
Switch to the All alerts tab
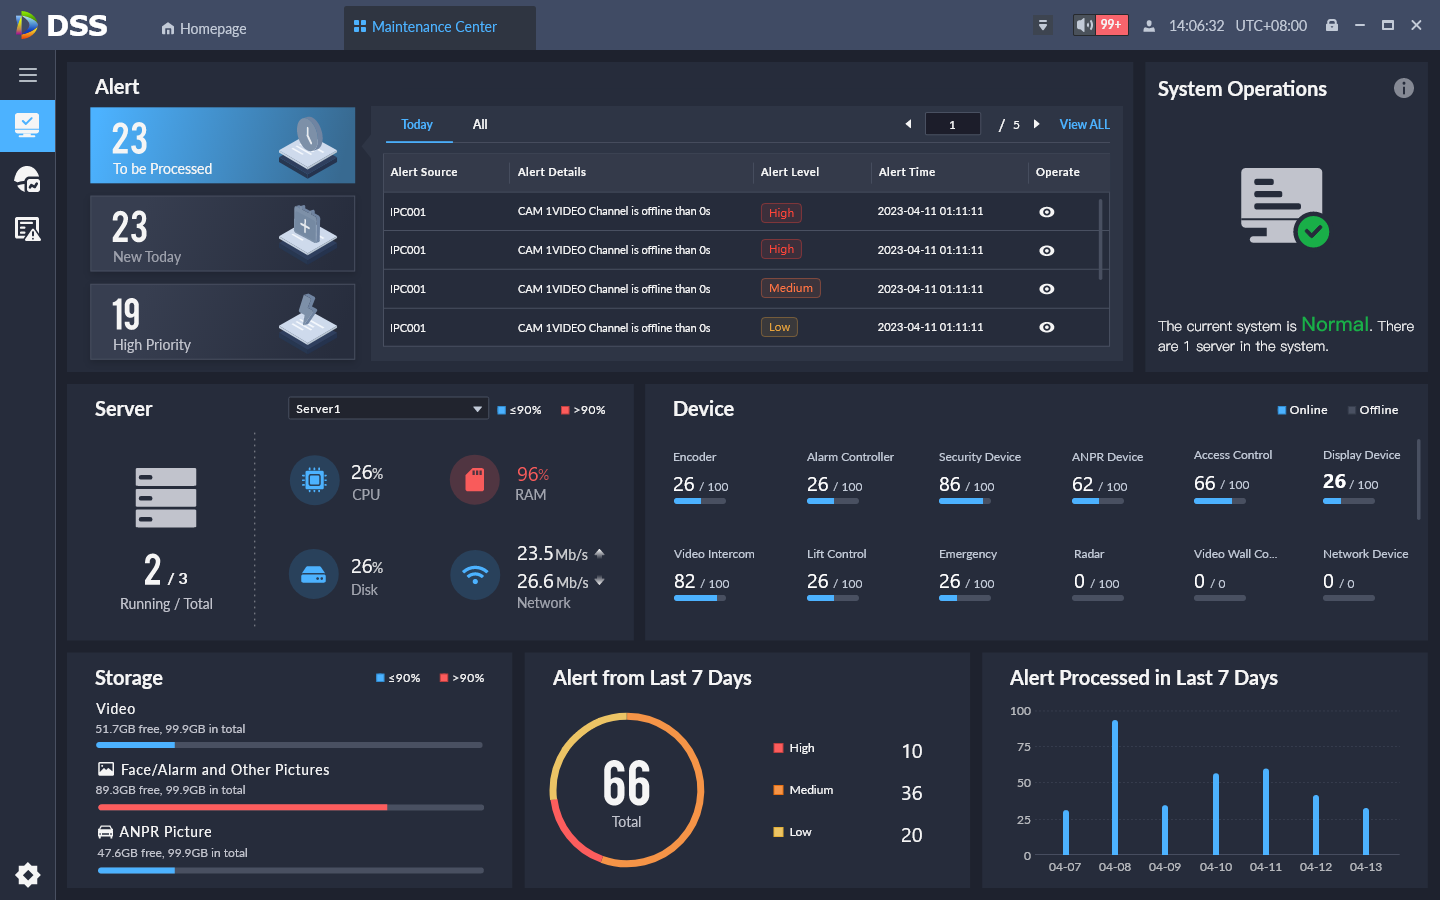[480, 124]
